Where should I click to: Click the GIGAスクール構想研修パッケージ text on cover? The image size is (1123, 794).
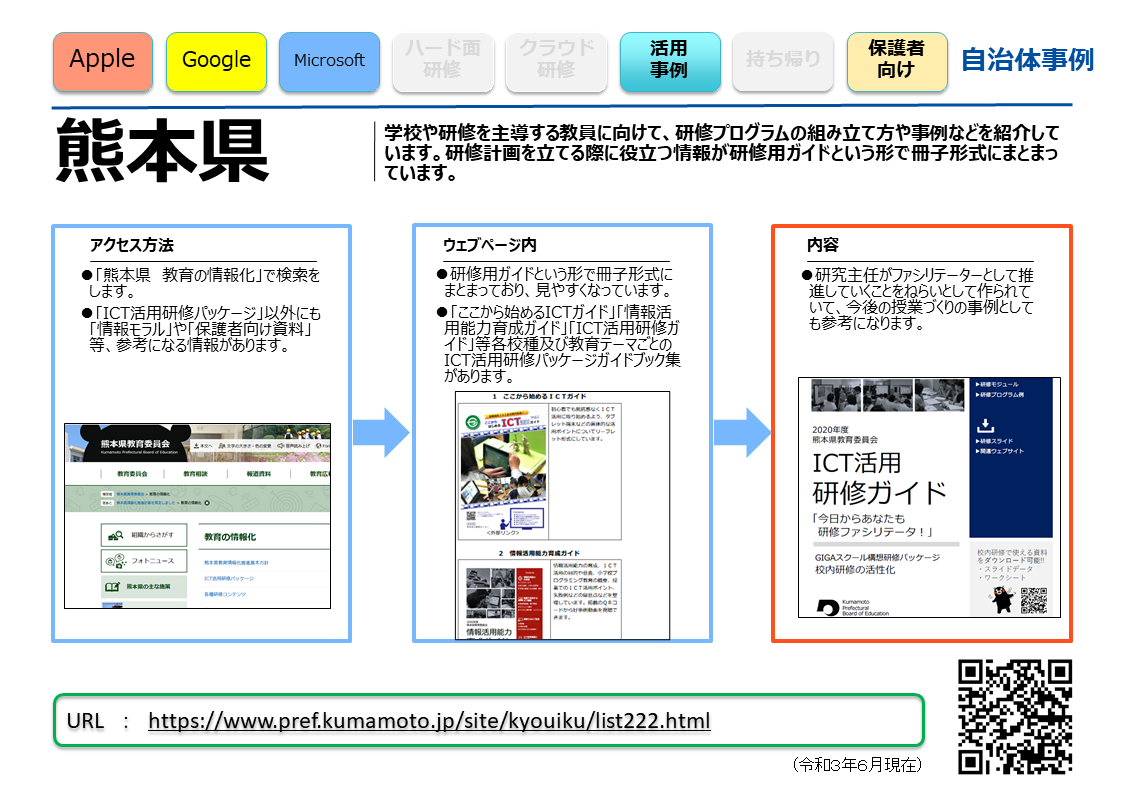pos(877,557)
